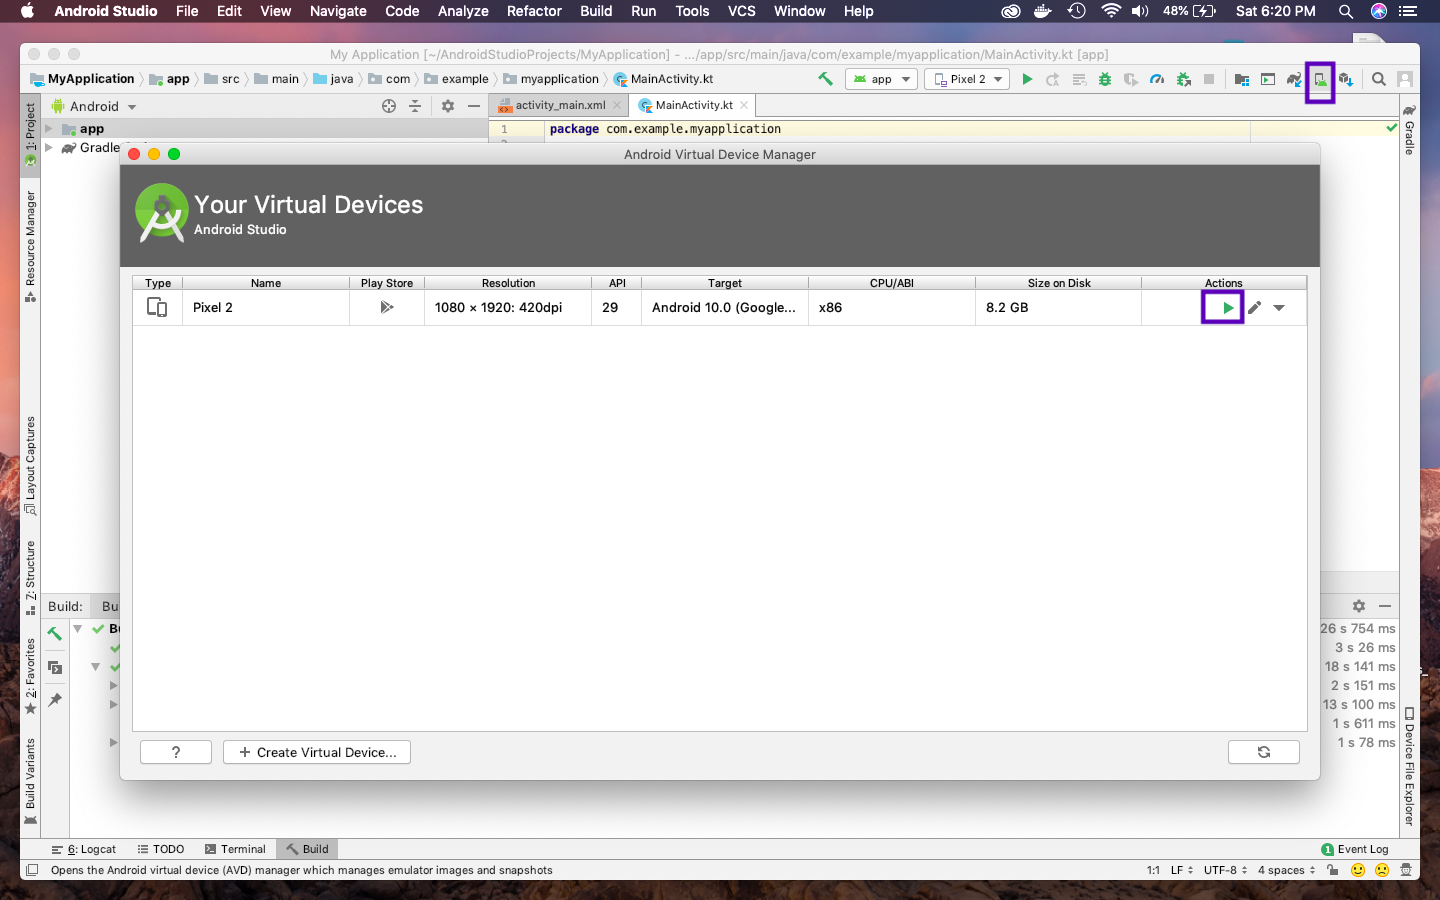Open Event Log in status bar

(x=1355, y=849)
